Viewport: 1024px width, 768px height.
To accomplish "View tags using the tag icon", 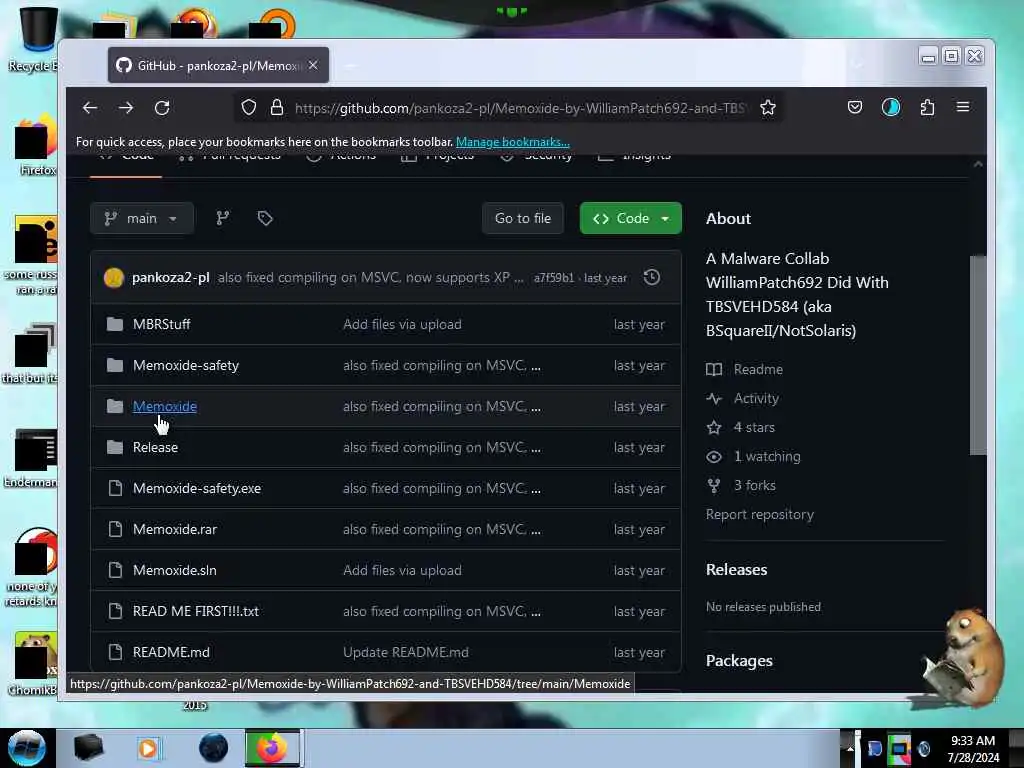I will (x=264, y=218).
